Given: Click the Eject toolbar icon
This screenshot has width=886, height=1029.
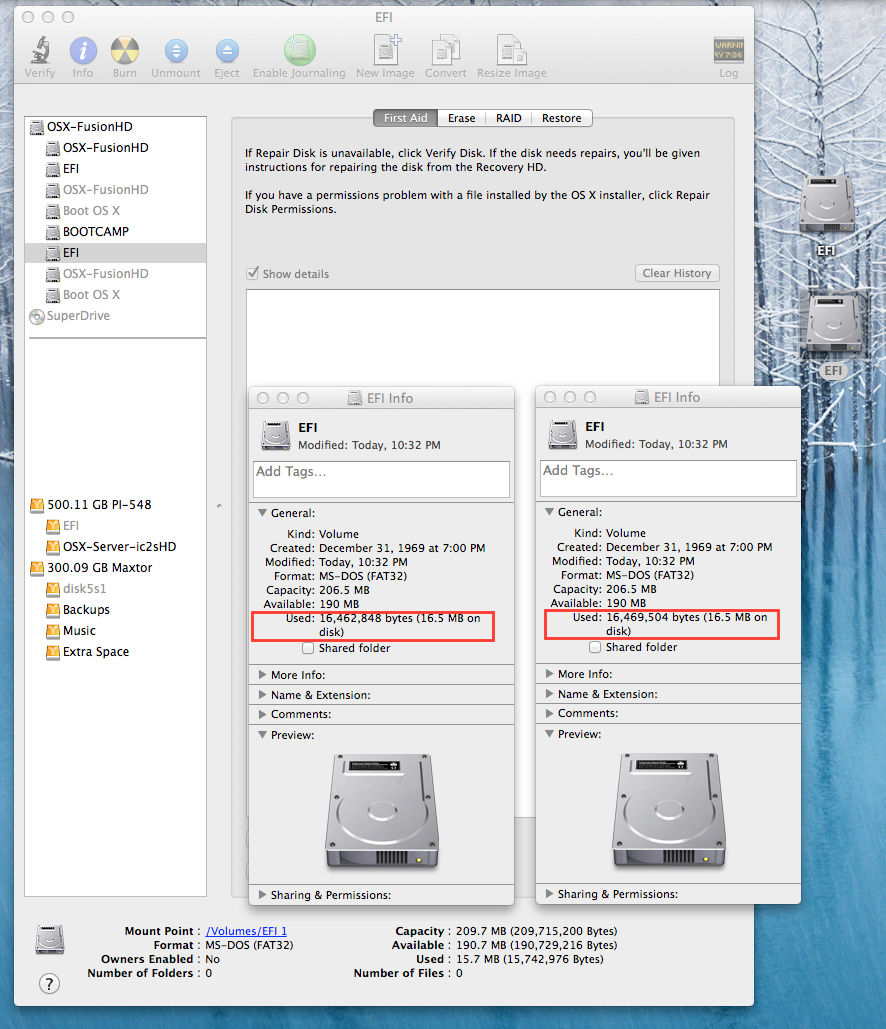Looking at the screenshot, I should click(x=227, y=51).
